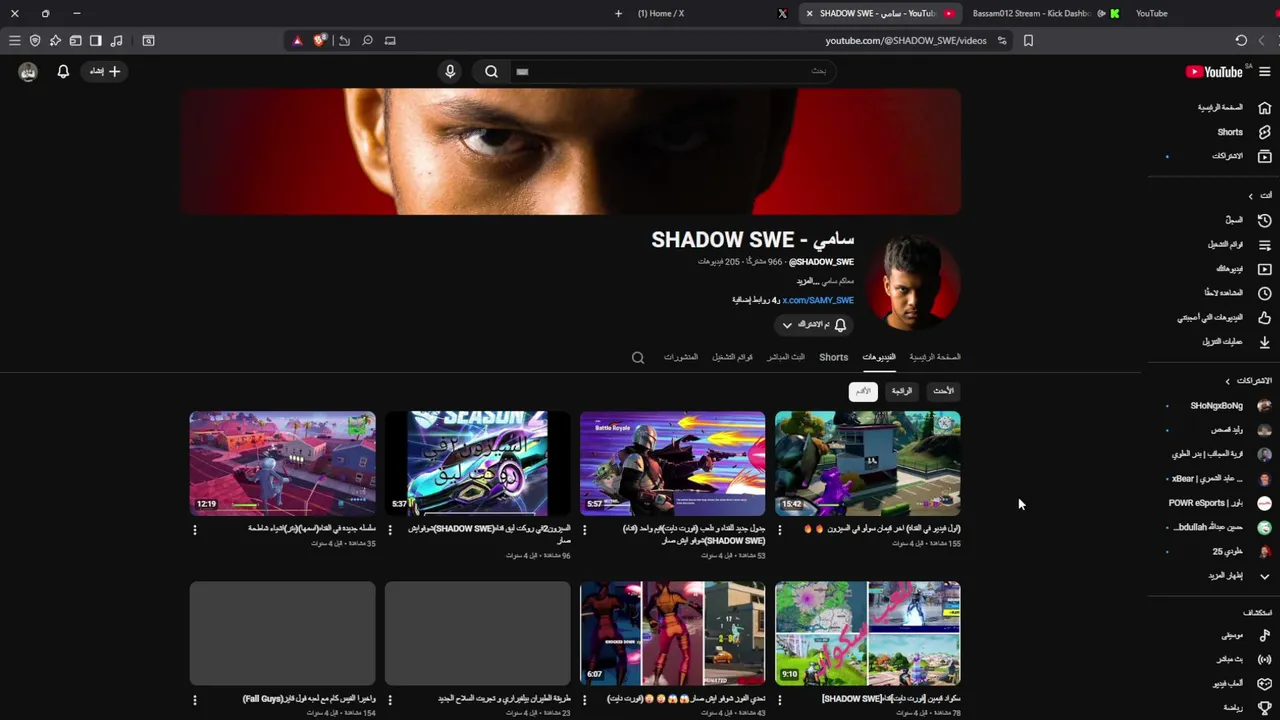Expand the 'You' section chevron
1280x720 pixels.
coord(1250,196)
